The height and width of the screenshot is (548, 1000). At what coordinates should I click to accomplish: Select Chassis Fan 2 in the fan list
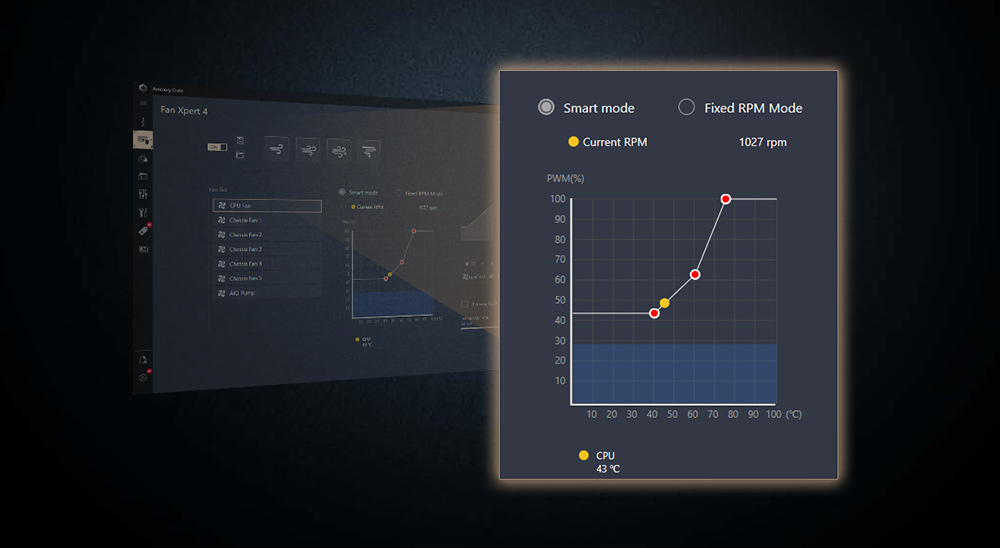(267, 235)
